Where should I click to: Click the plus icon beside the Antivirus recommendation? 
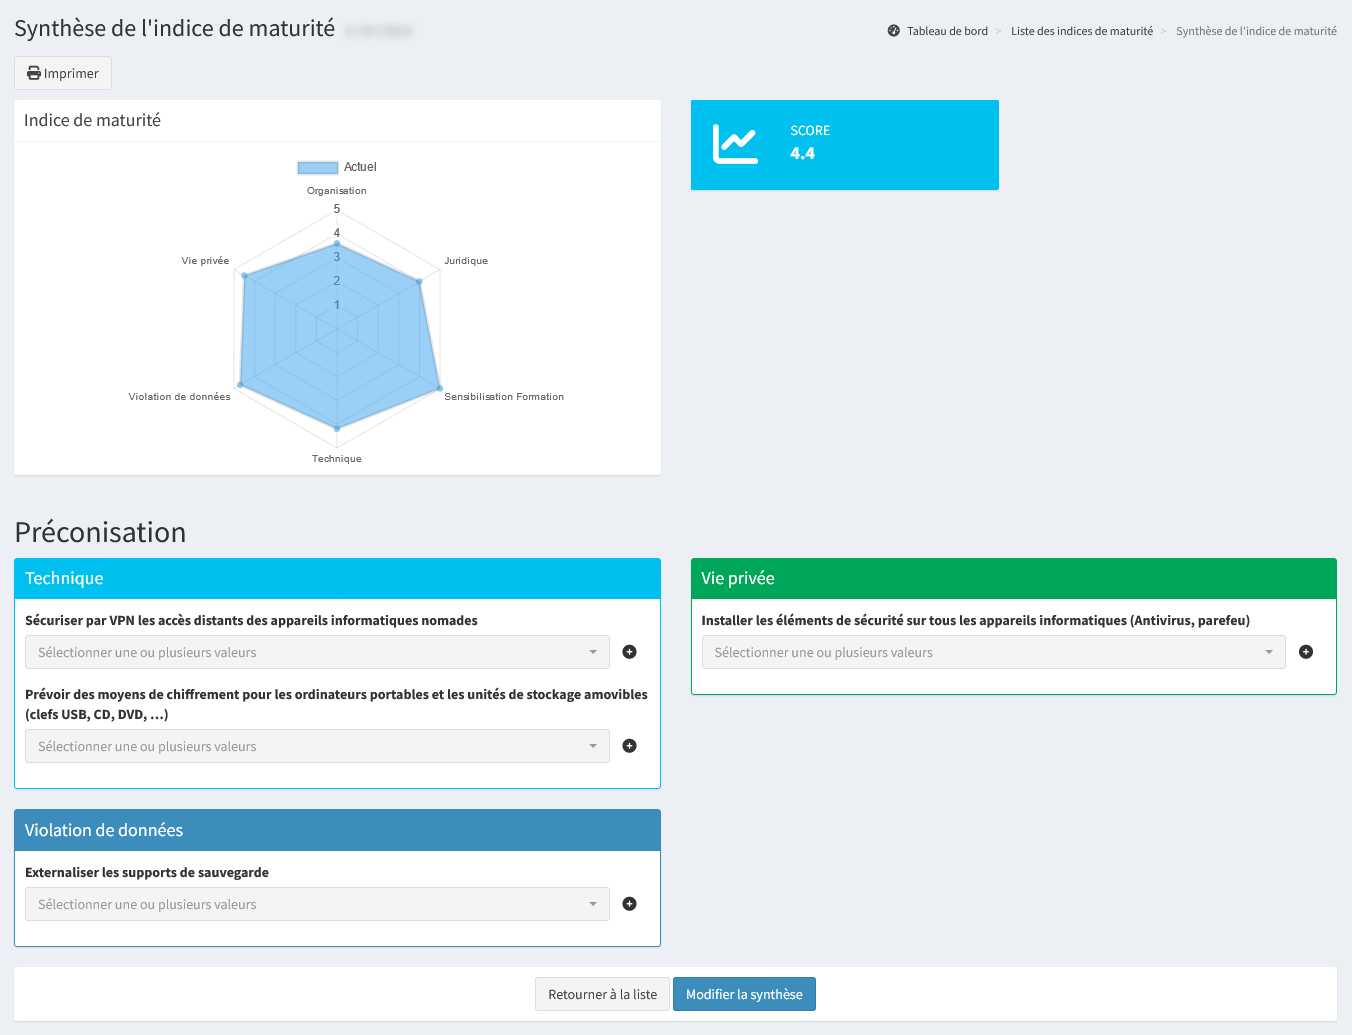coord(1305,652)
